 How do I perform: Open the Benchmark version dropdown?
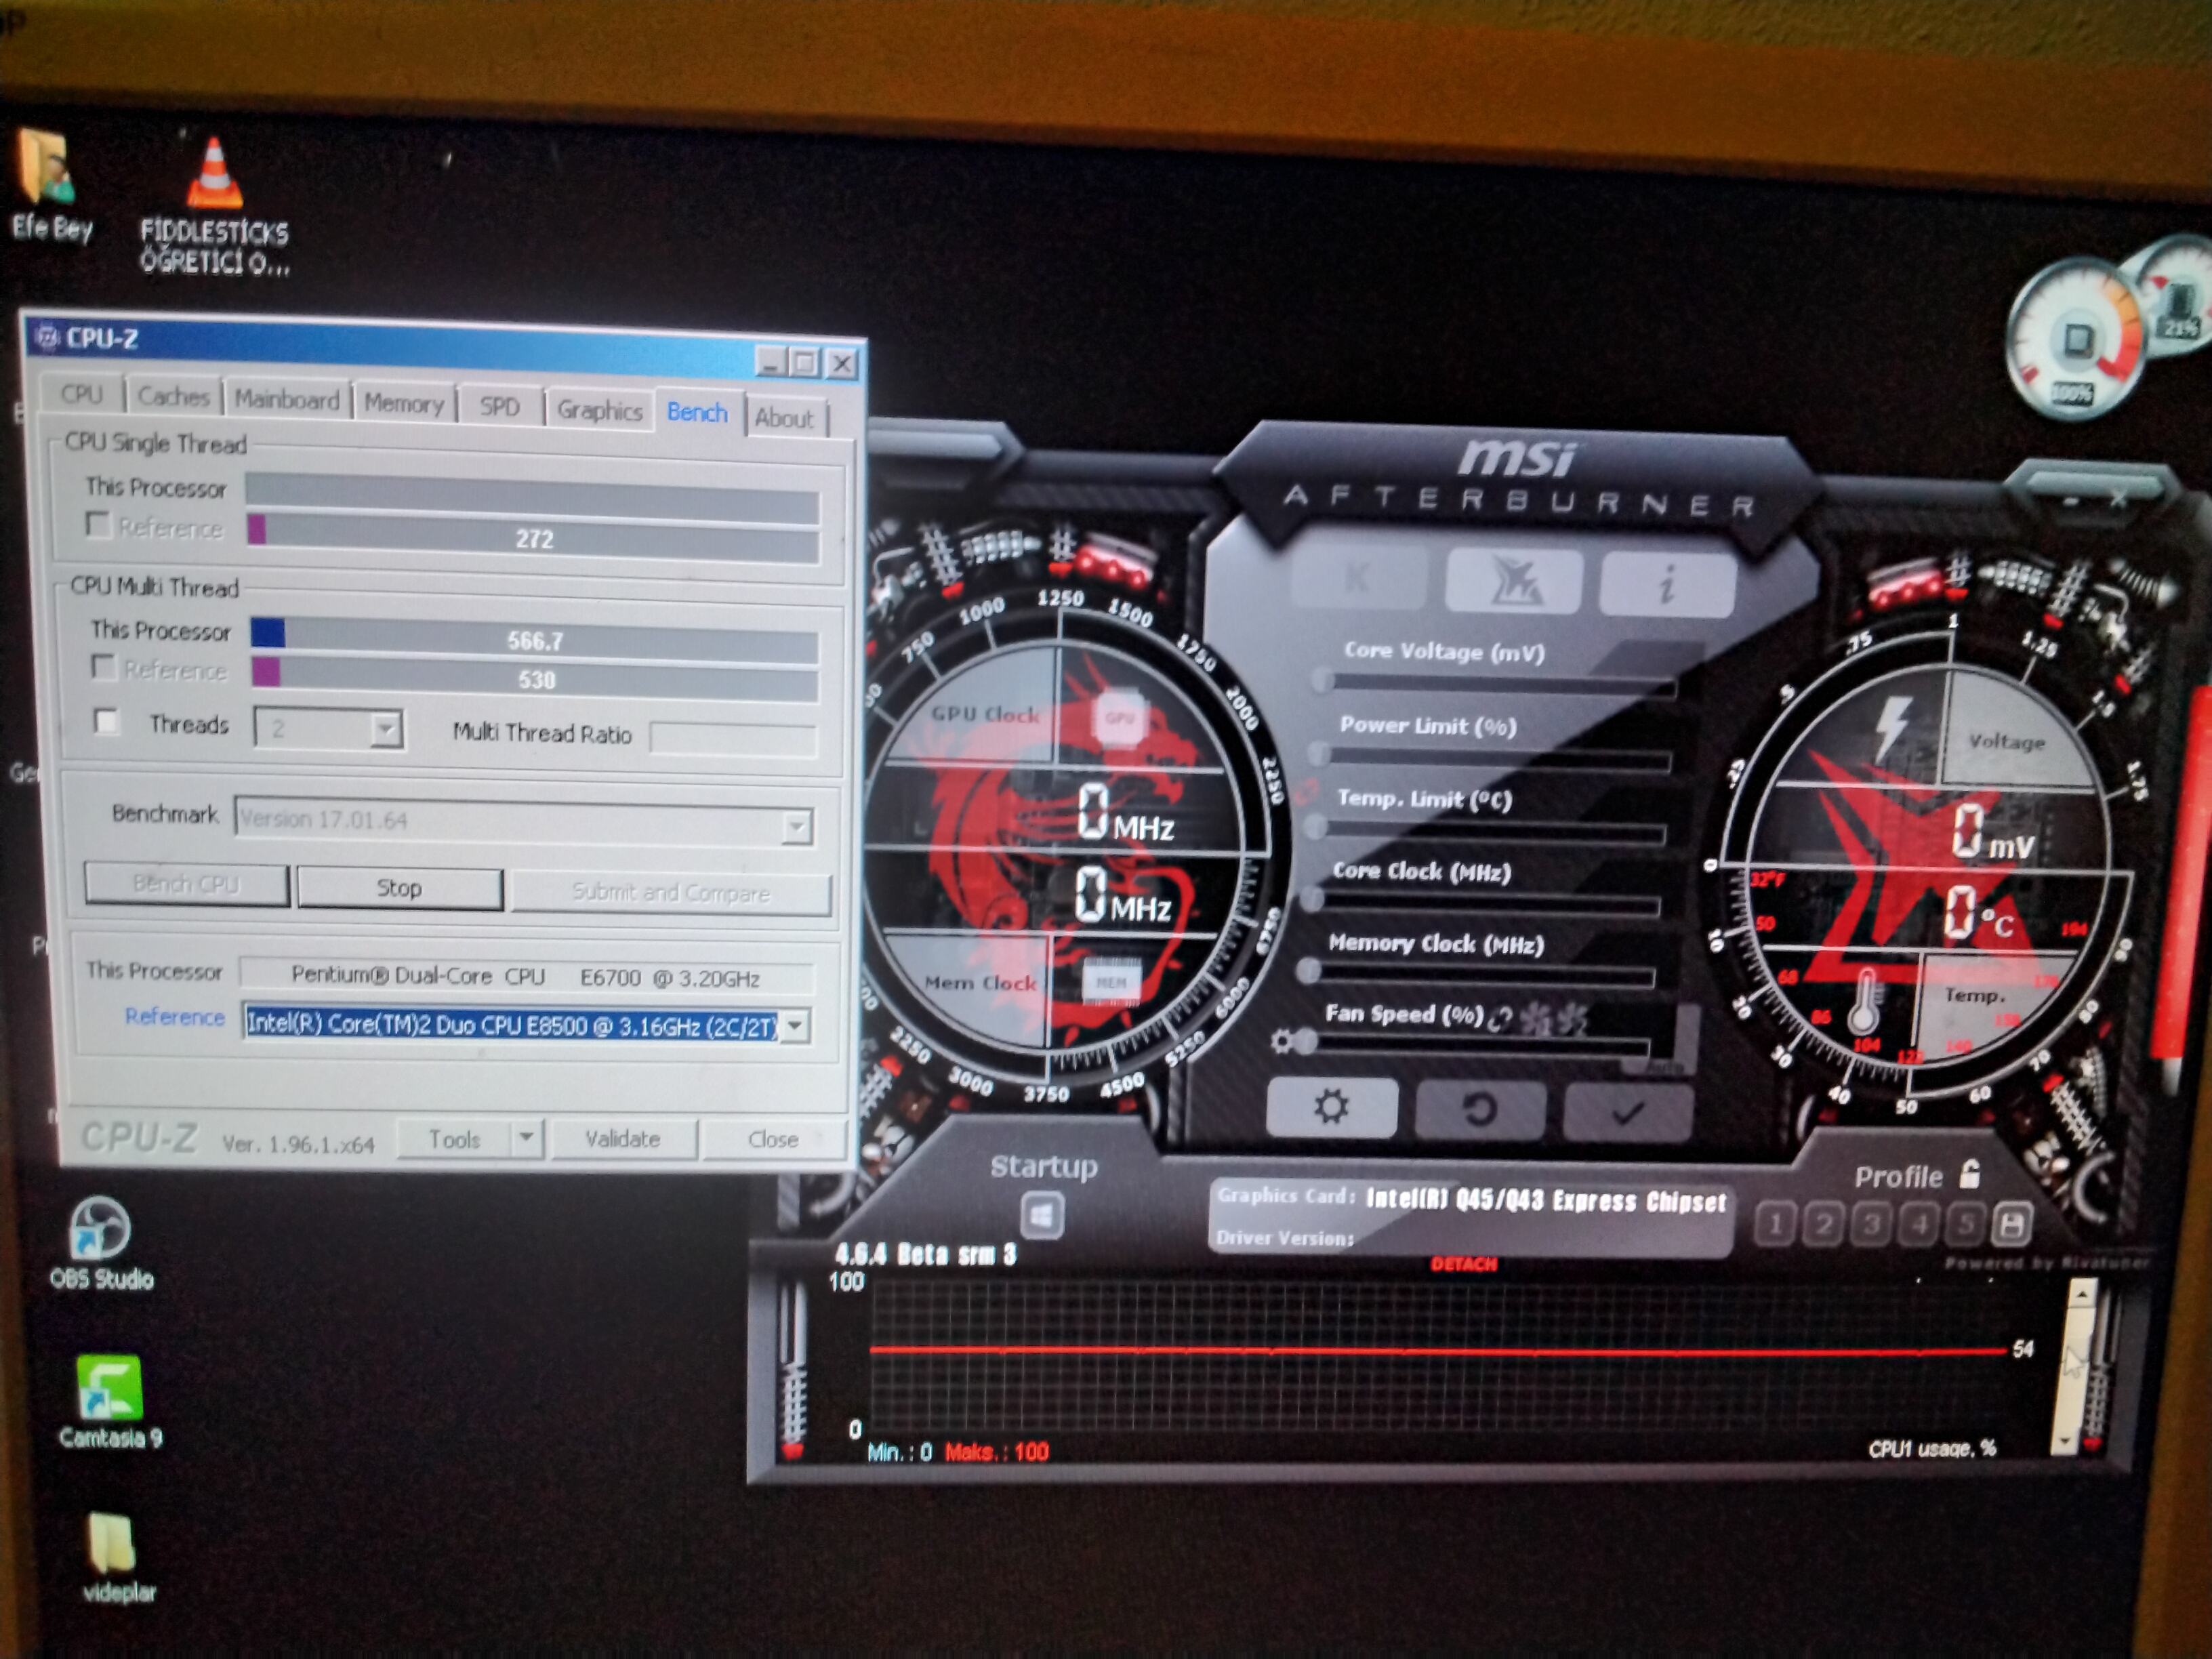[797, 827]
